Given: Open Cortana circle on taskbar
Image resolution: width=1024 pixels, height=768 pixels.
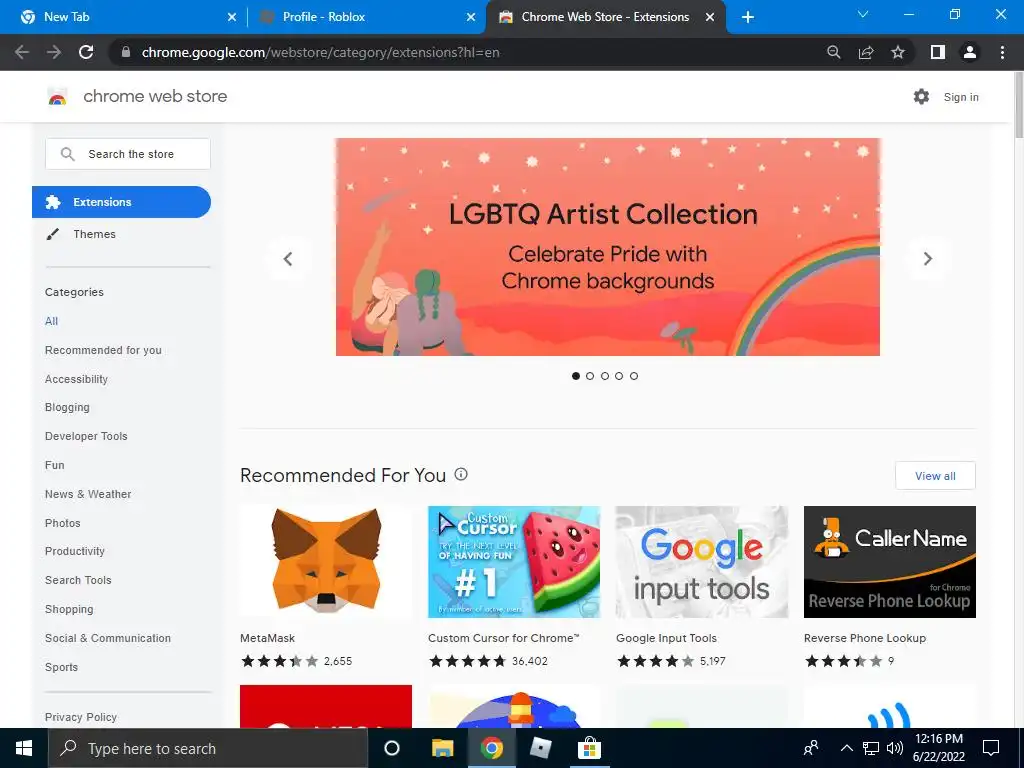Looking at the screenshot, I should point(392,748).
